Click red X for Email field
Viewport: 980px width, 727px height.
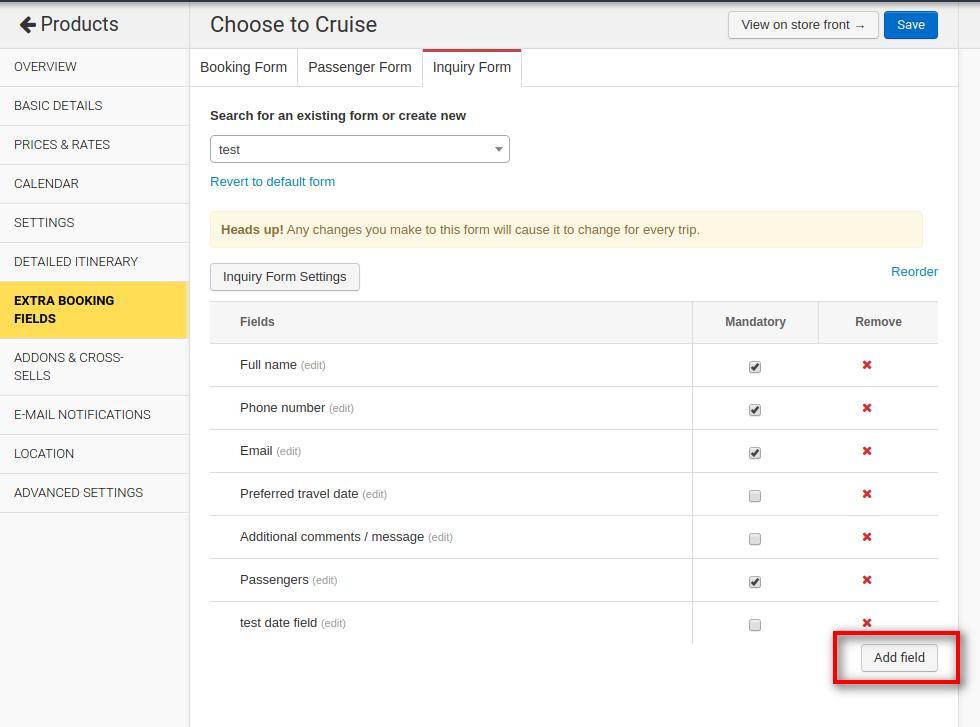[x=867, y=451]
